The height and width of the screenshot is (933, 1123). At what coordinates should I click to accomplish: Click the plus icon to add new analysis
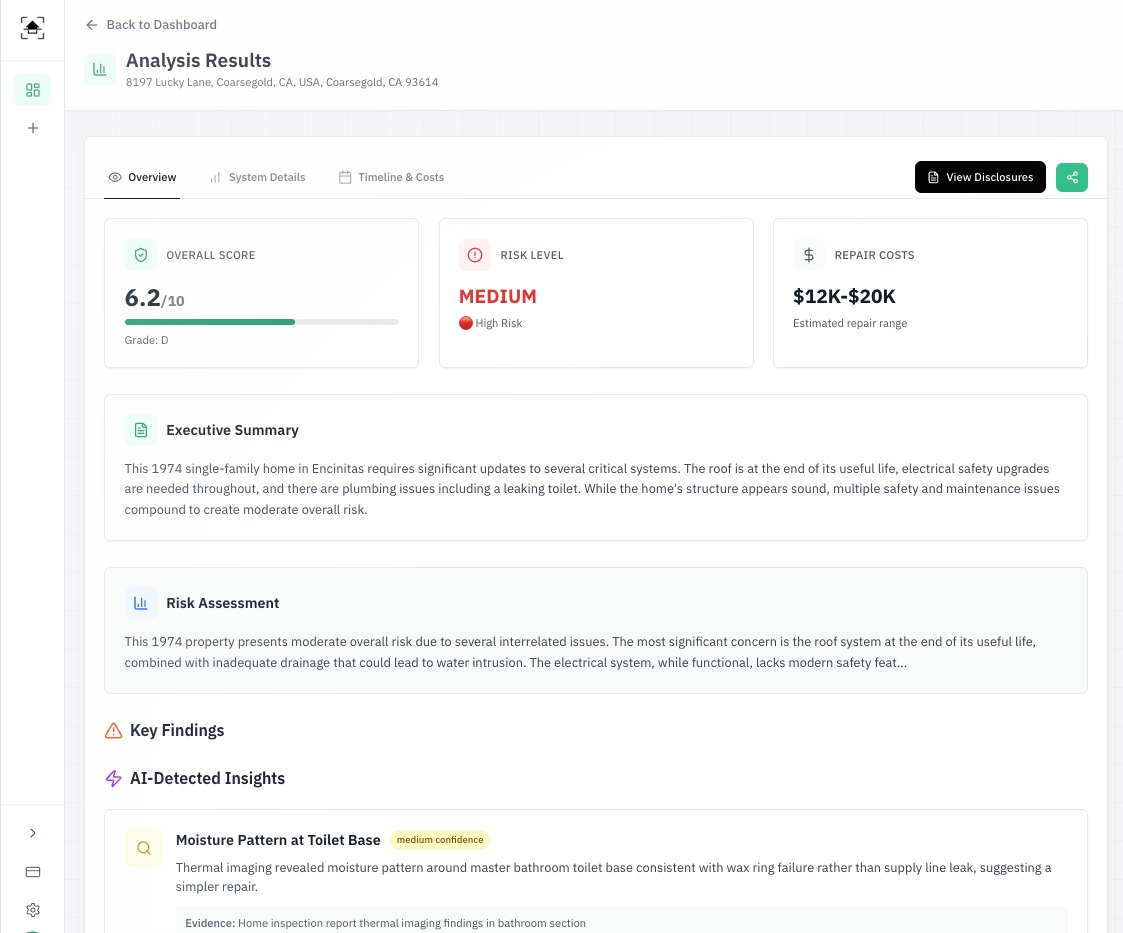point(32,128)
